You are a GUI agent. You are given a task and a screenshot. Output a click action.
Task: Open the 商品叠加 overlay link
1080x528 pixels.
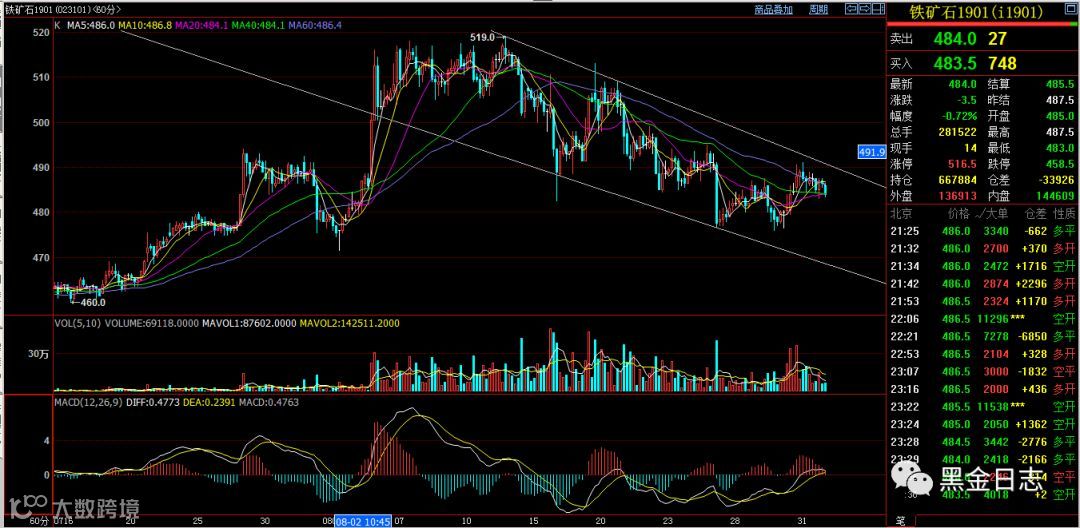pos(773,10)
